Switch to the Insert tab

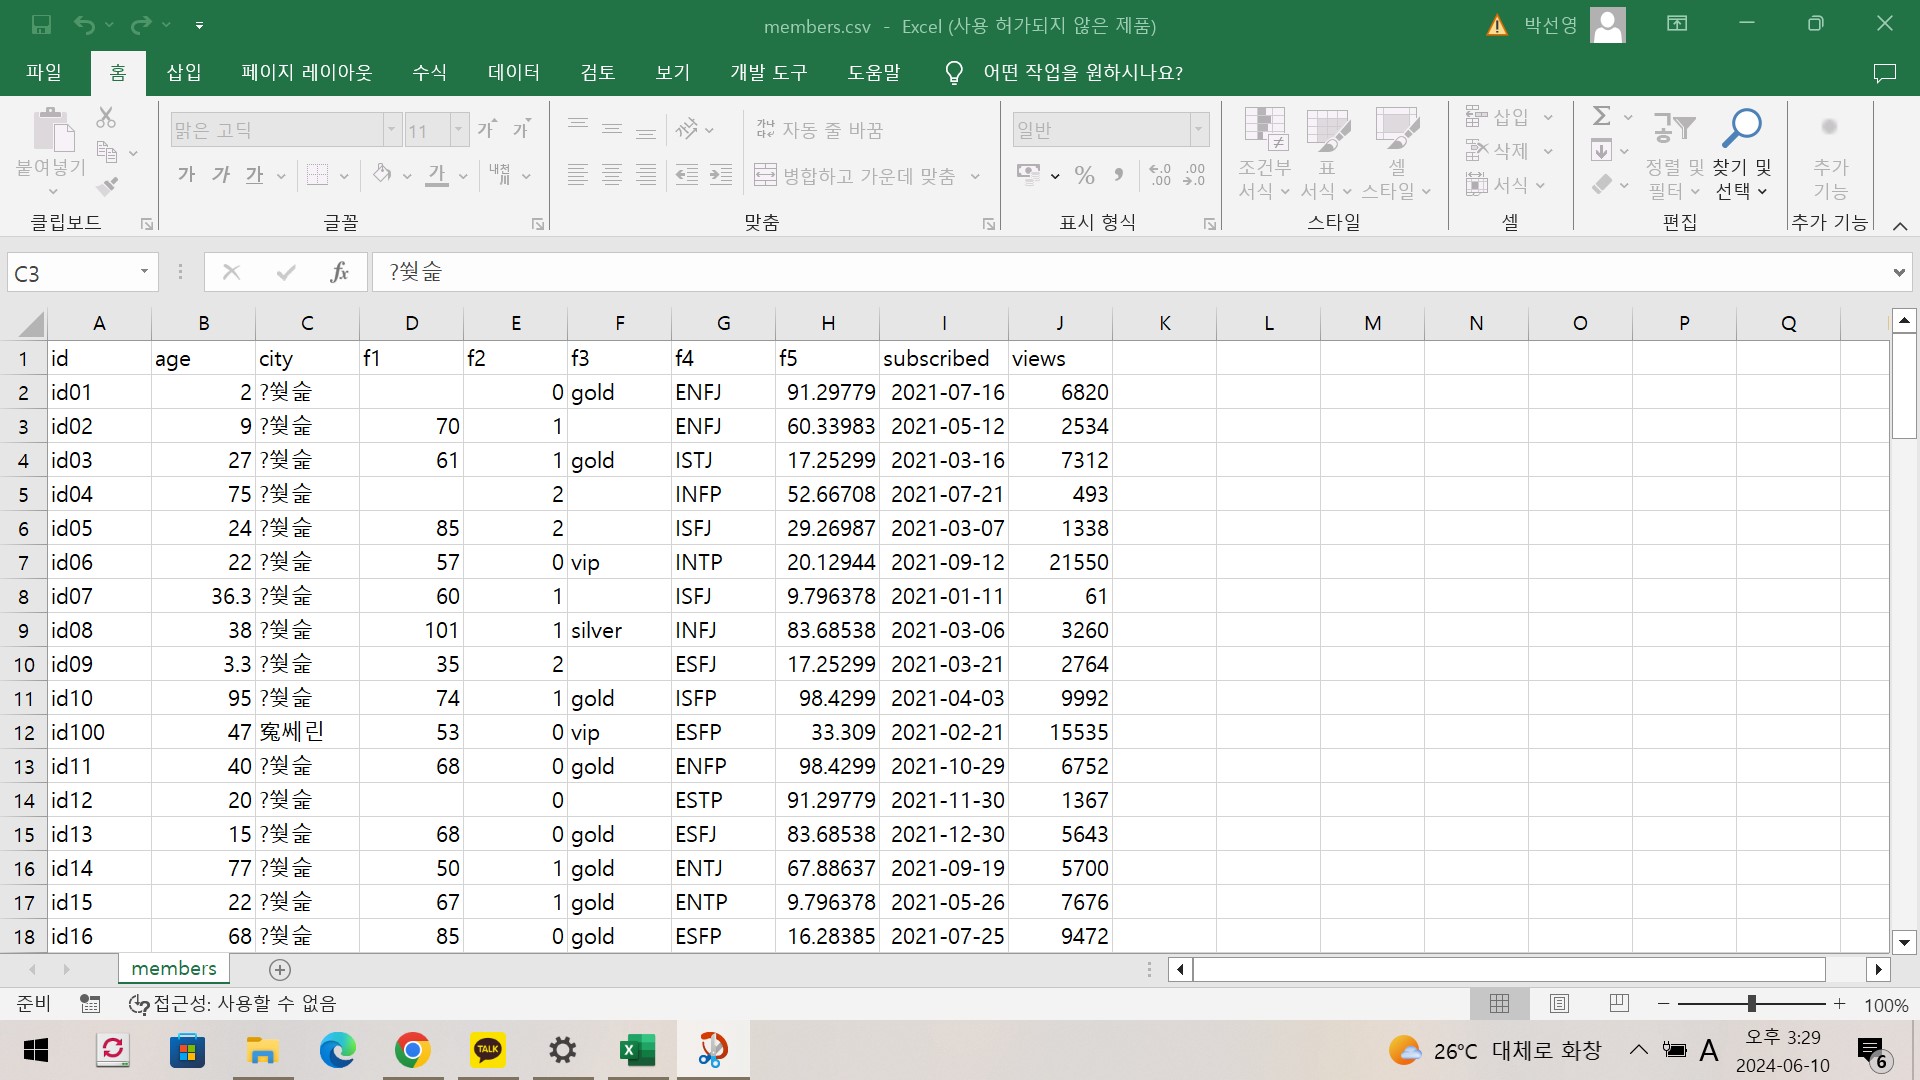(184, 73)
